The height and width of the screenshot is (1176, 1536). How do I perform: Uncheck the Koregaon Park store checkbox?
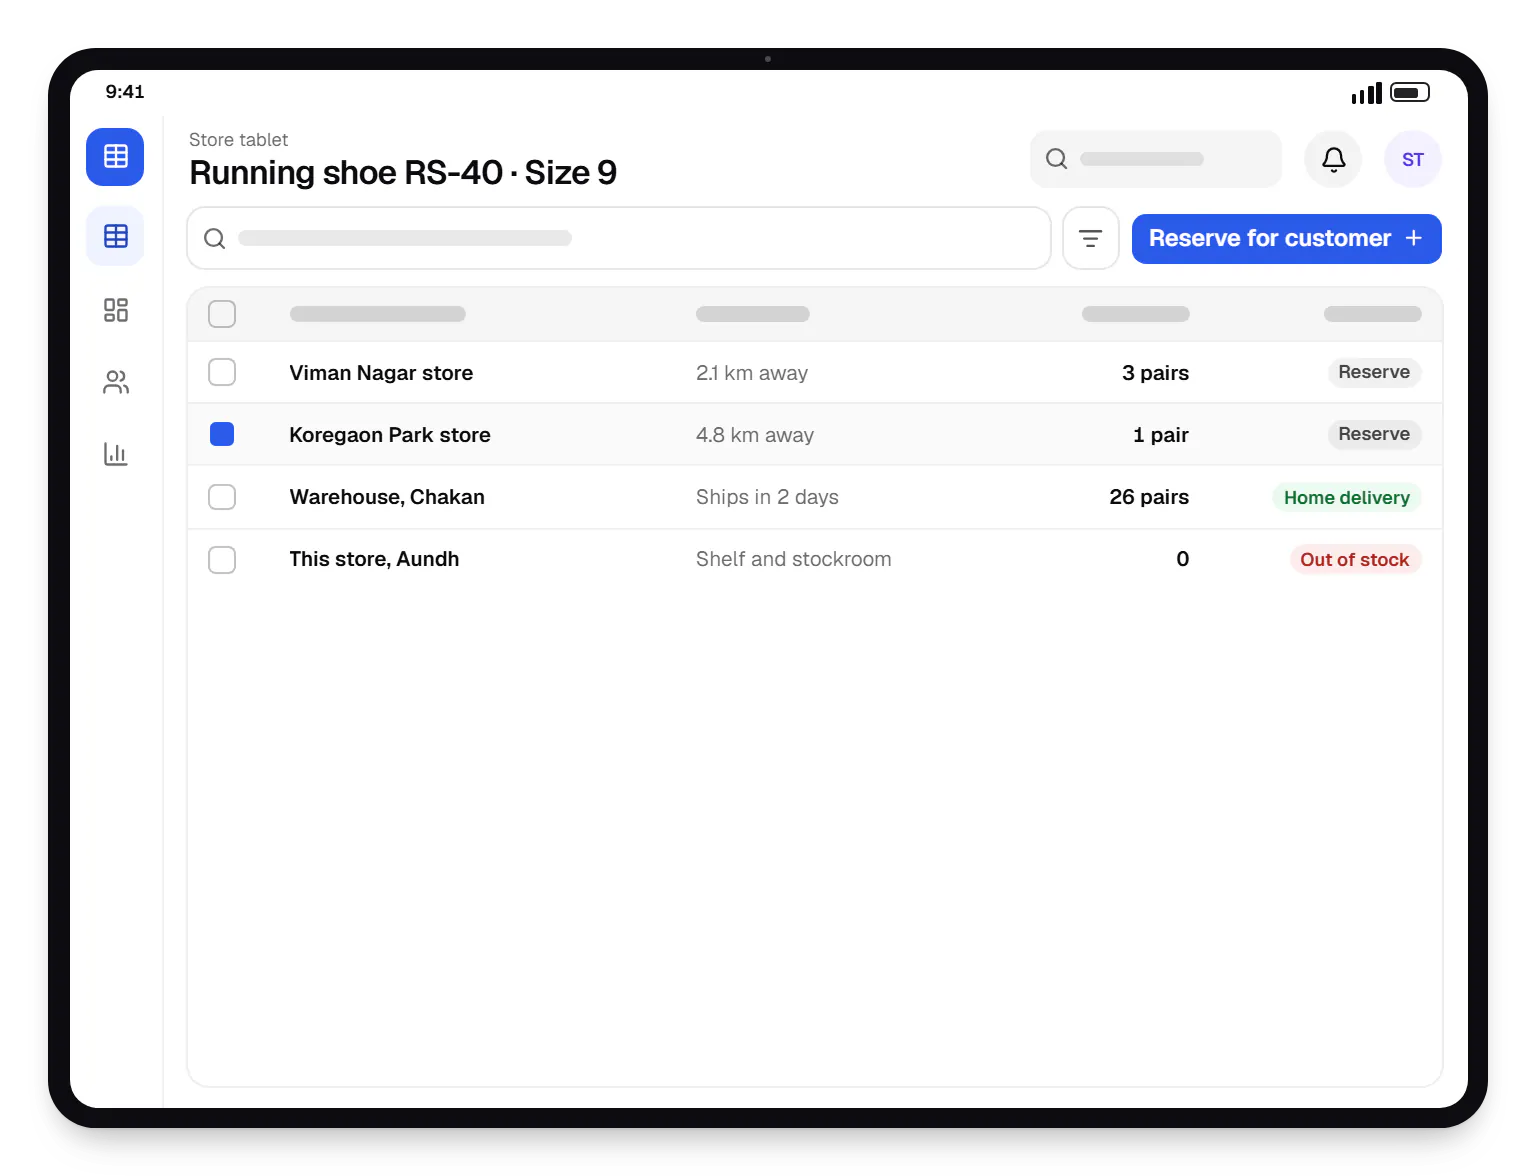click(x=222, y=434)
